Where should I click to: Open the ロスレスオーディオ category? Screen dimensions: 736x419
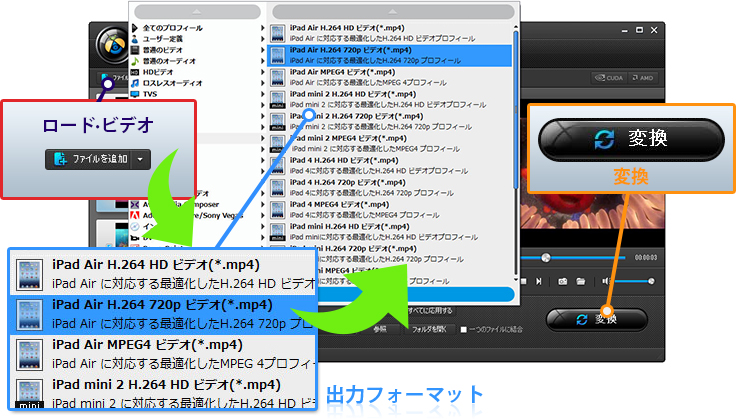pyautogui.click(x=172, y=83)
